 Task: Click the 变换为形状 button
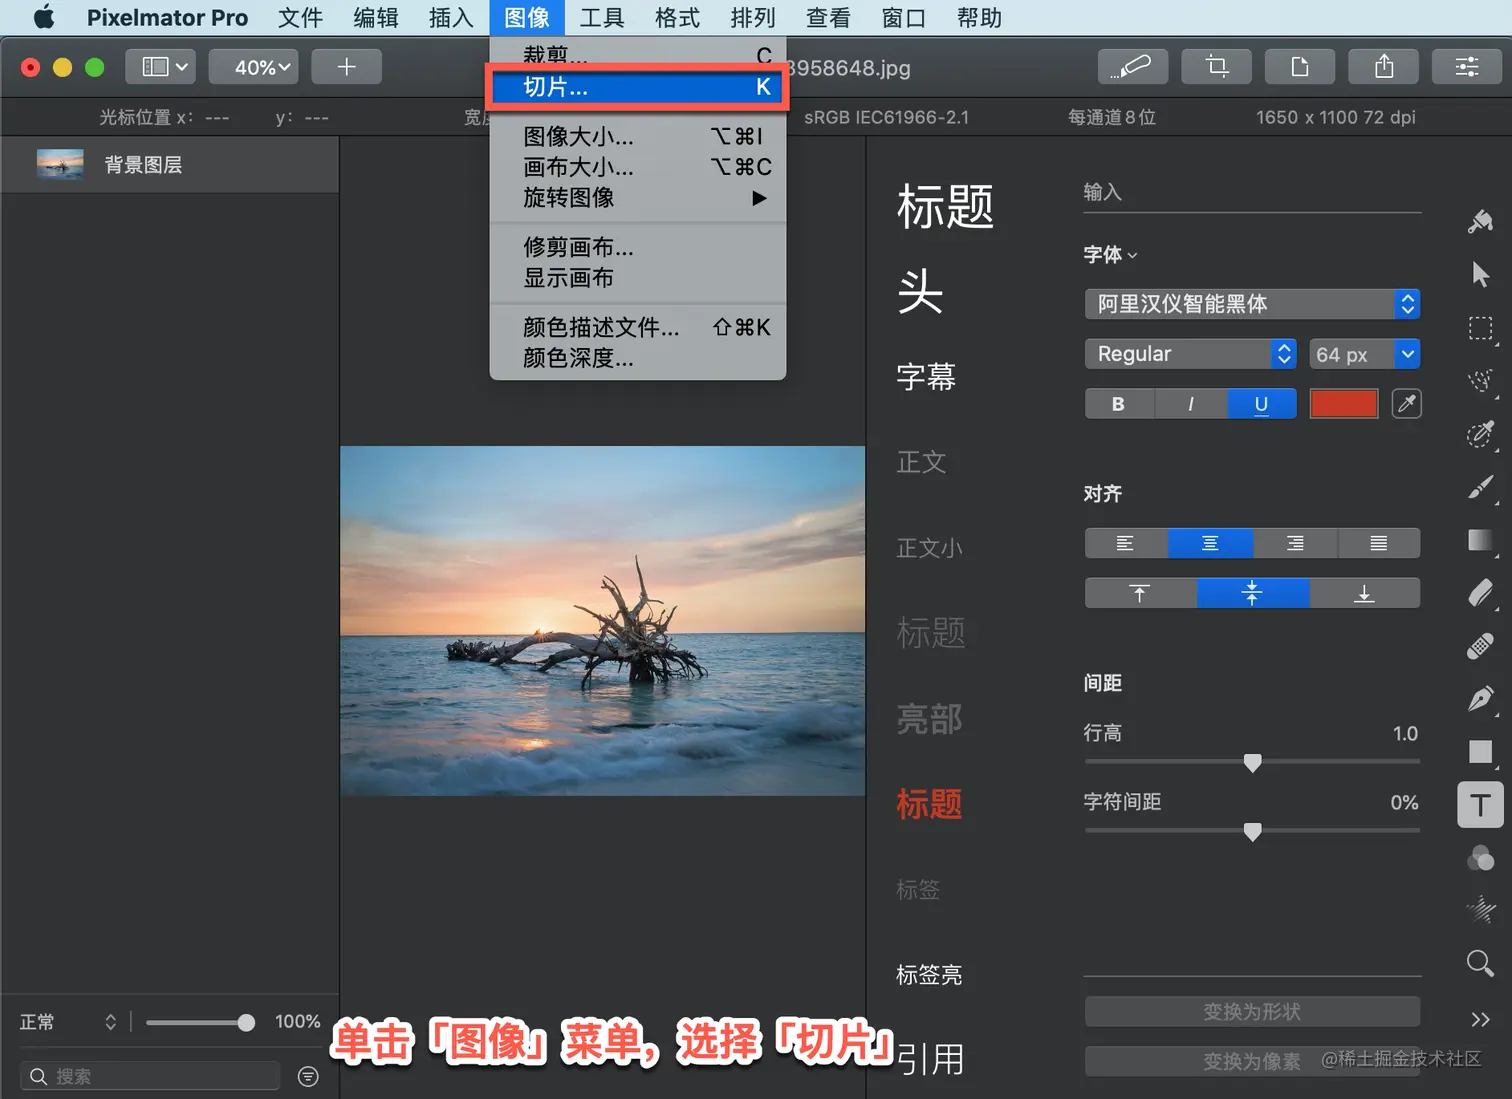pos(1252,1012)
